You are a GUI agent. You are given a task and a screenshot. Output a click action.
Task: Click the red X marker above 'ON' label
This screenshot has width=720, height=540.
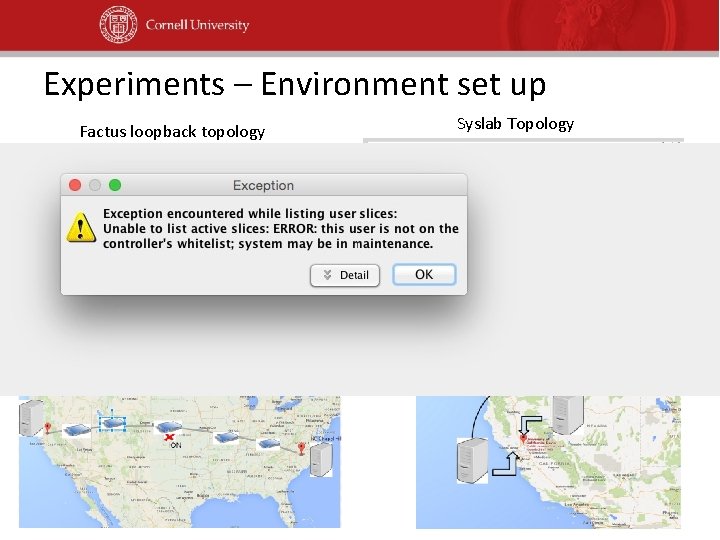(169, 437)
